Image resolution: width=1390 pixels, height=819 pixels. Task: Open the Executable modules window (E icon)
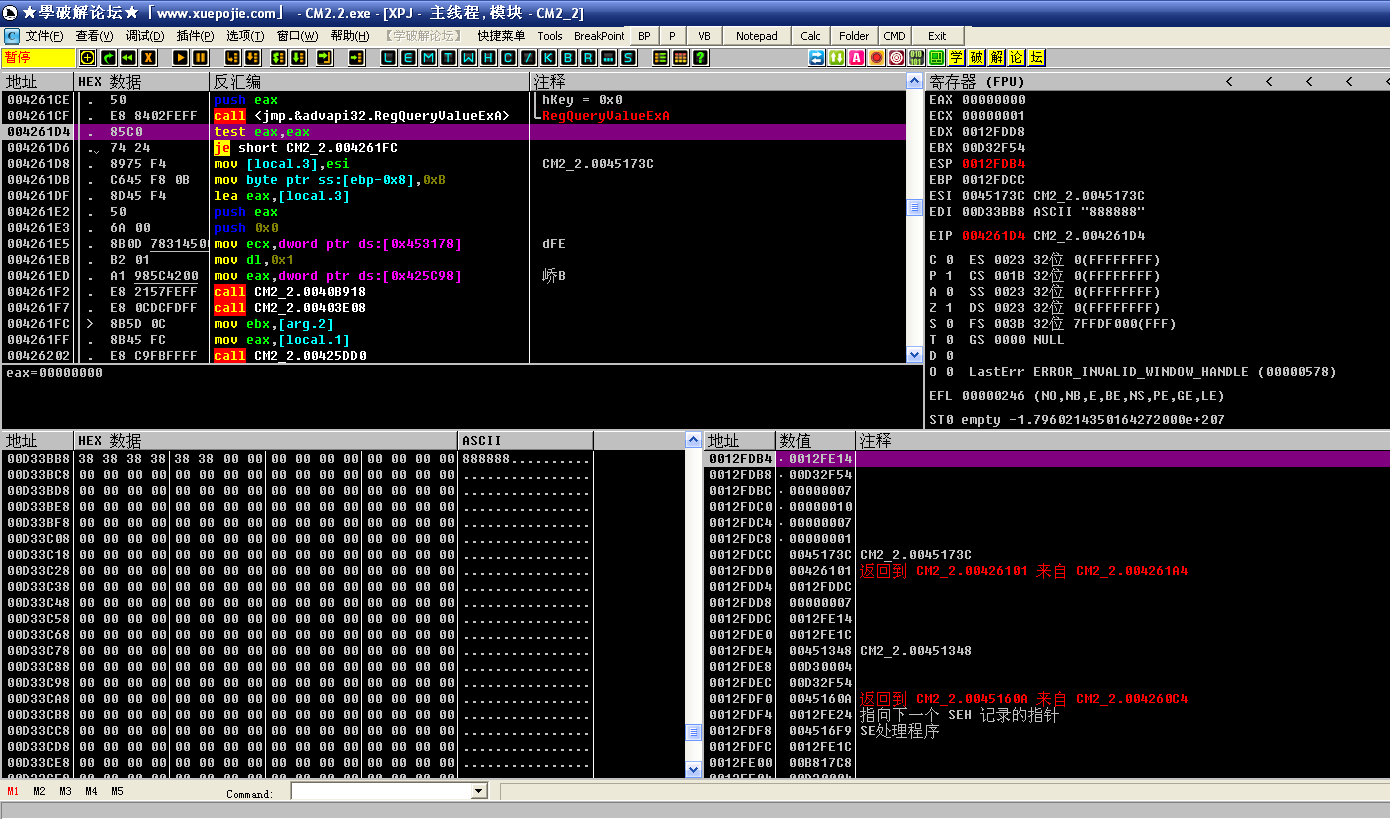coord(408,58)
